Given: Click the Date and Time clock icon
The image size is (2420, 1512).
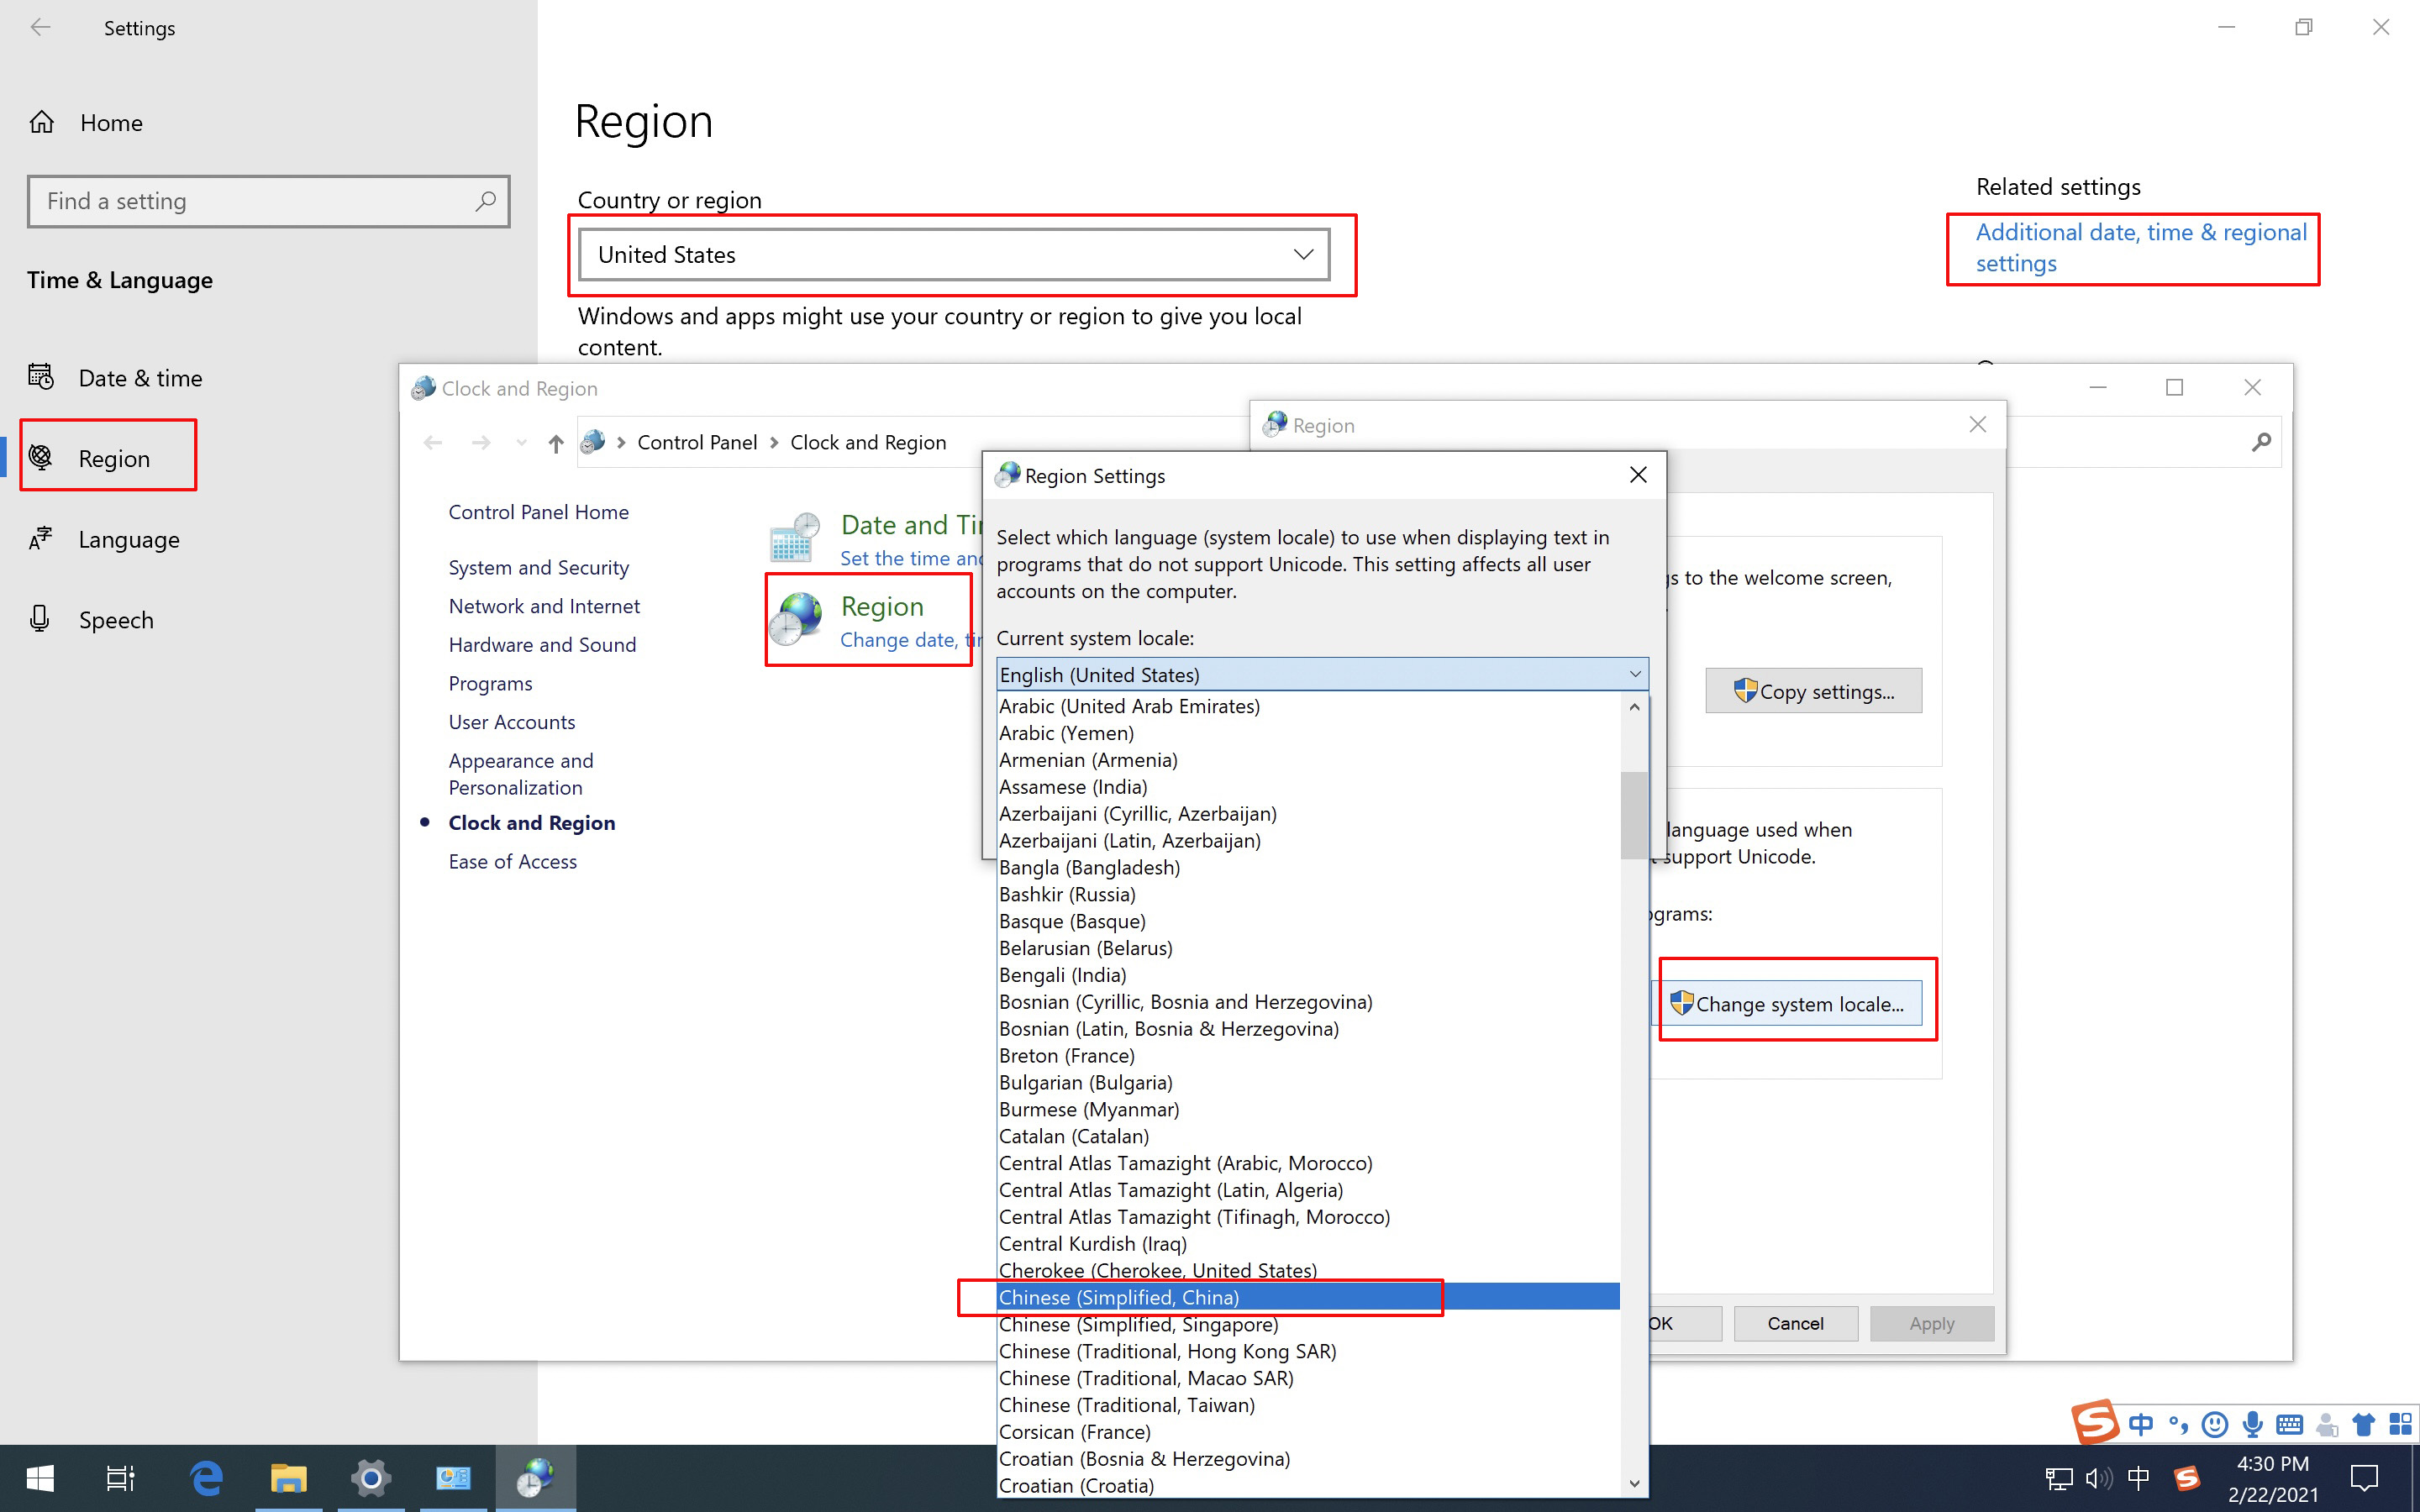Looking at the screenshot, I should coord(795,538).
